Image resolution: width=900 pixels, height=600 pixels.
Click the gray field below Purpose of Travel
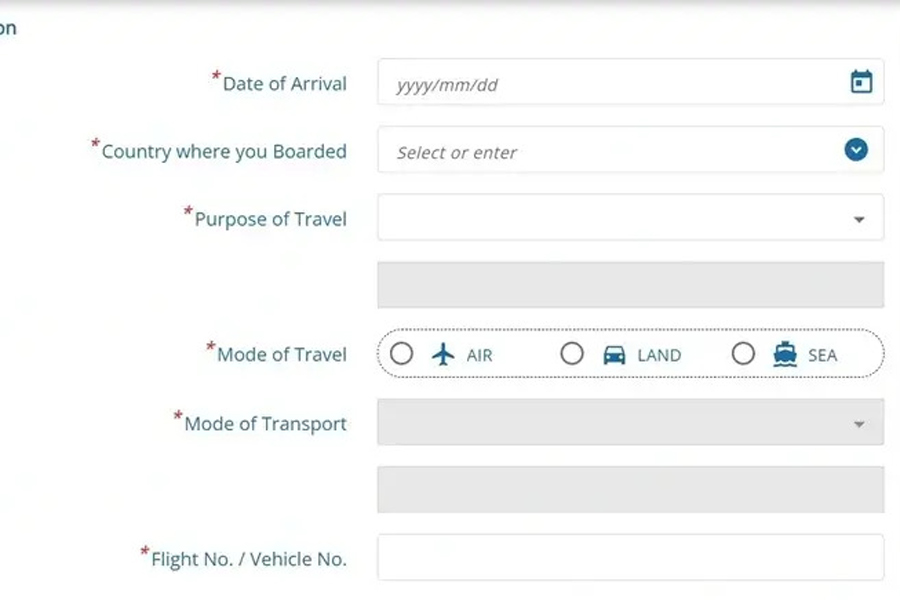[x=630, y=285]
